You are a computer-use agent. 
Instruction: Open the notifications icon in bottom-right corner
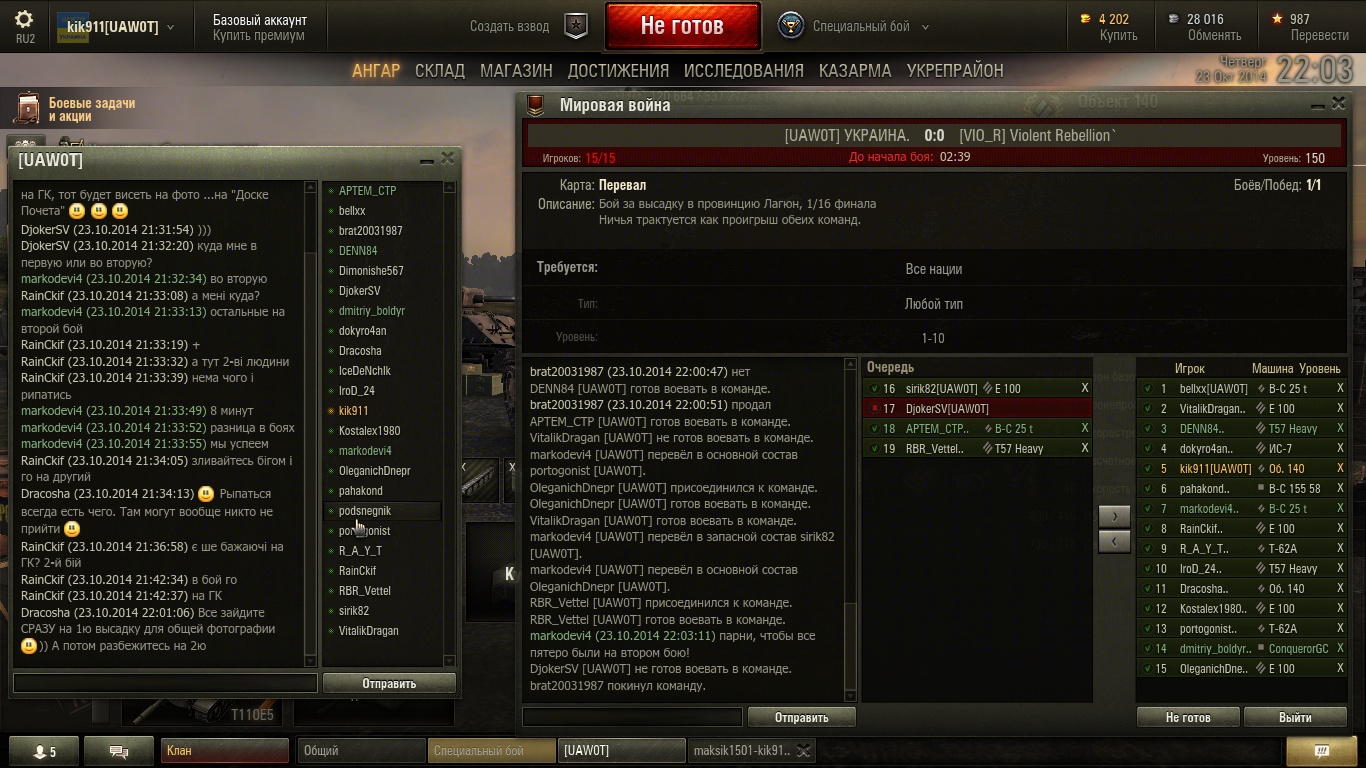click(1321, 751)
